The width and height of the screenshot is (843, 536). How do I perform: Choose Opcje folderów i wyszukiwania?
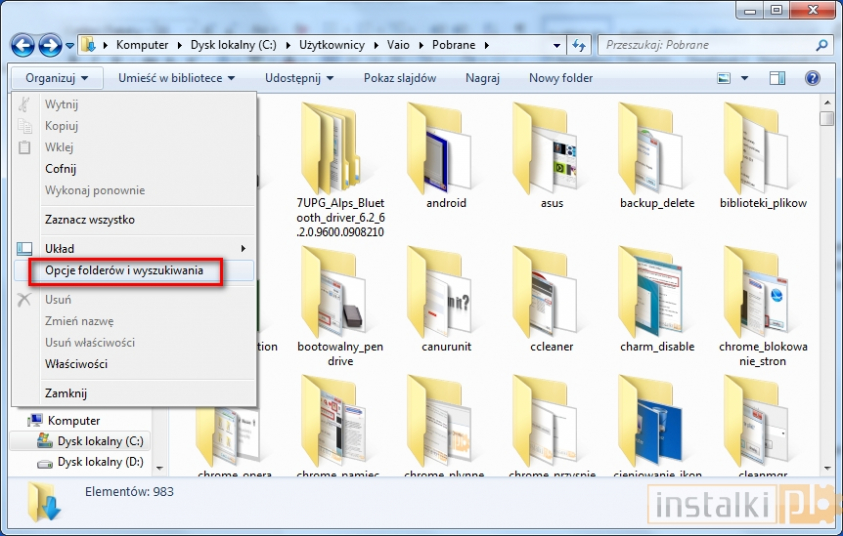pyautogui.click(x=124, y=270)
